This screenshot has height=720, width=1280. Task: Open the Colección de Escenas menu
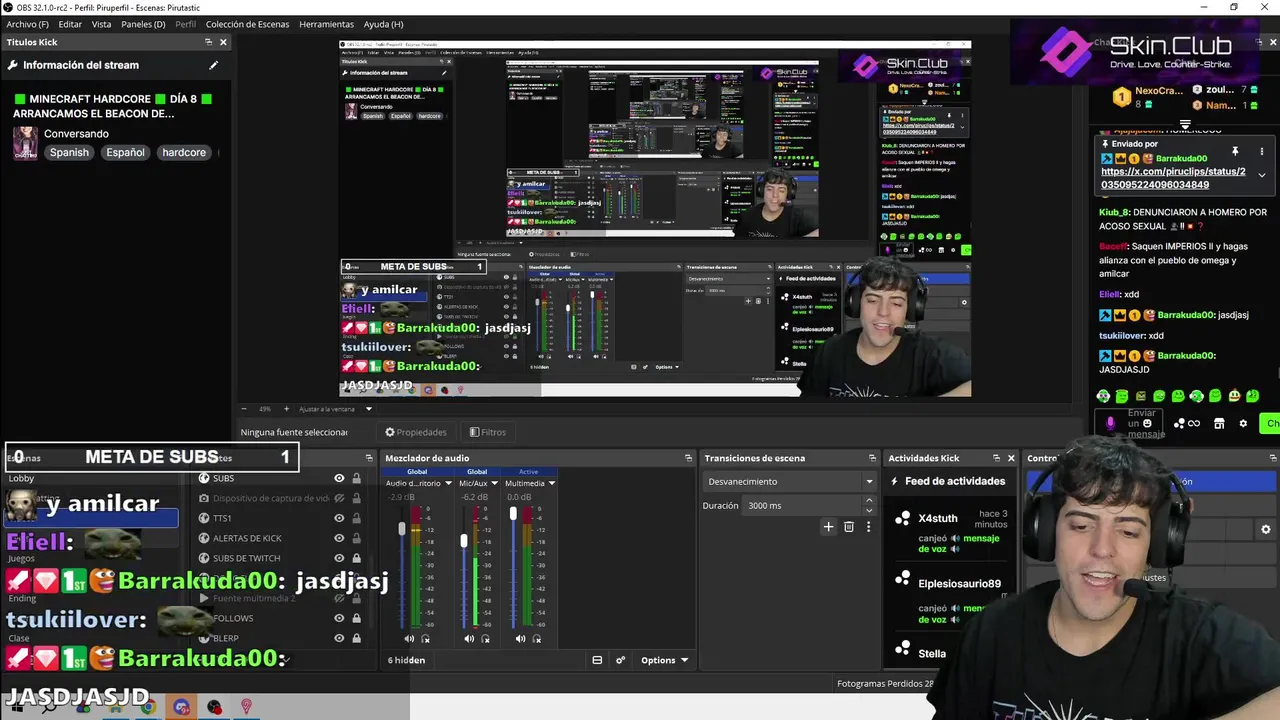(247, 24)
